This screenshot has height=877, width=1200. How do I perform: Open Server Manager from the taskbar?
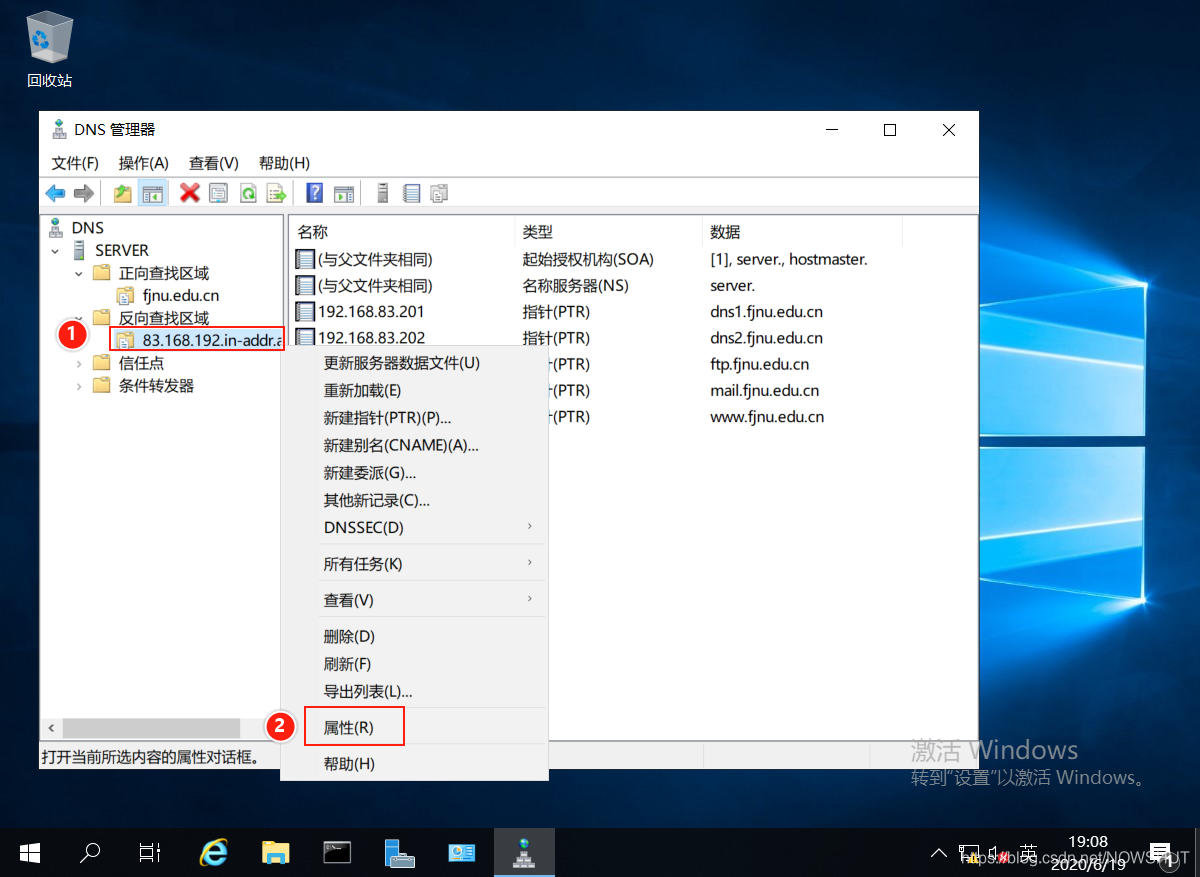tap(399, 852)
